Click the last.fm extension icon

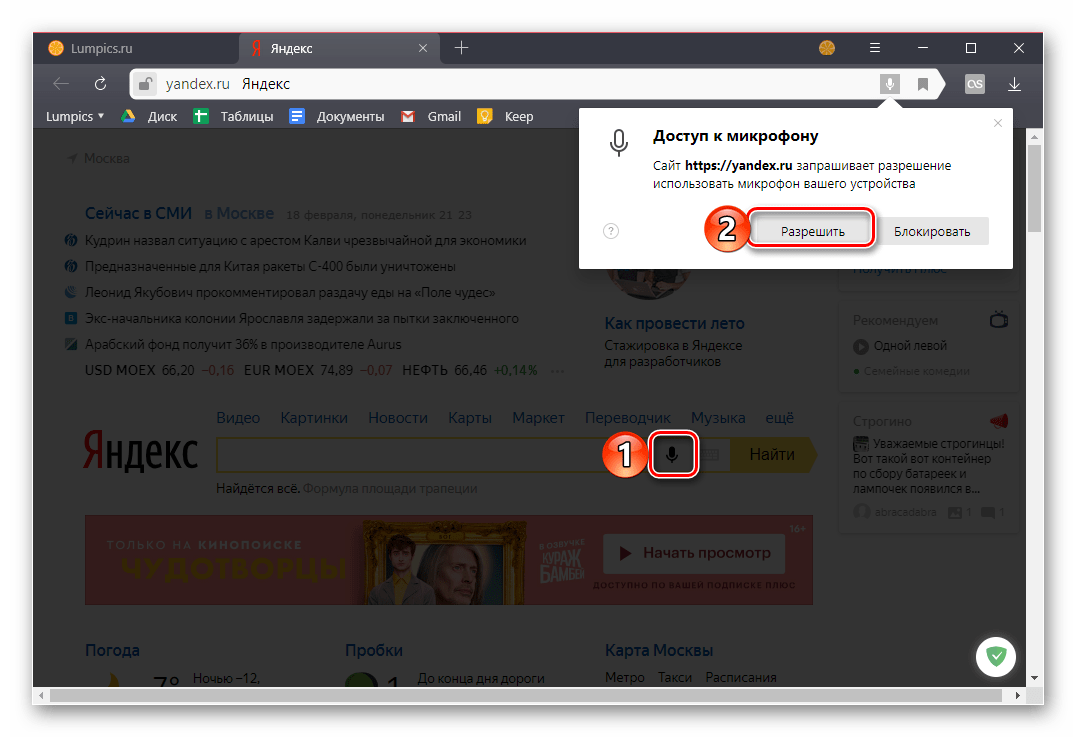coord(974,84)
